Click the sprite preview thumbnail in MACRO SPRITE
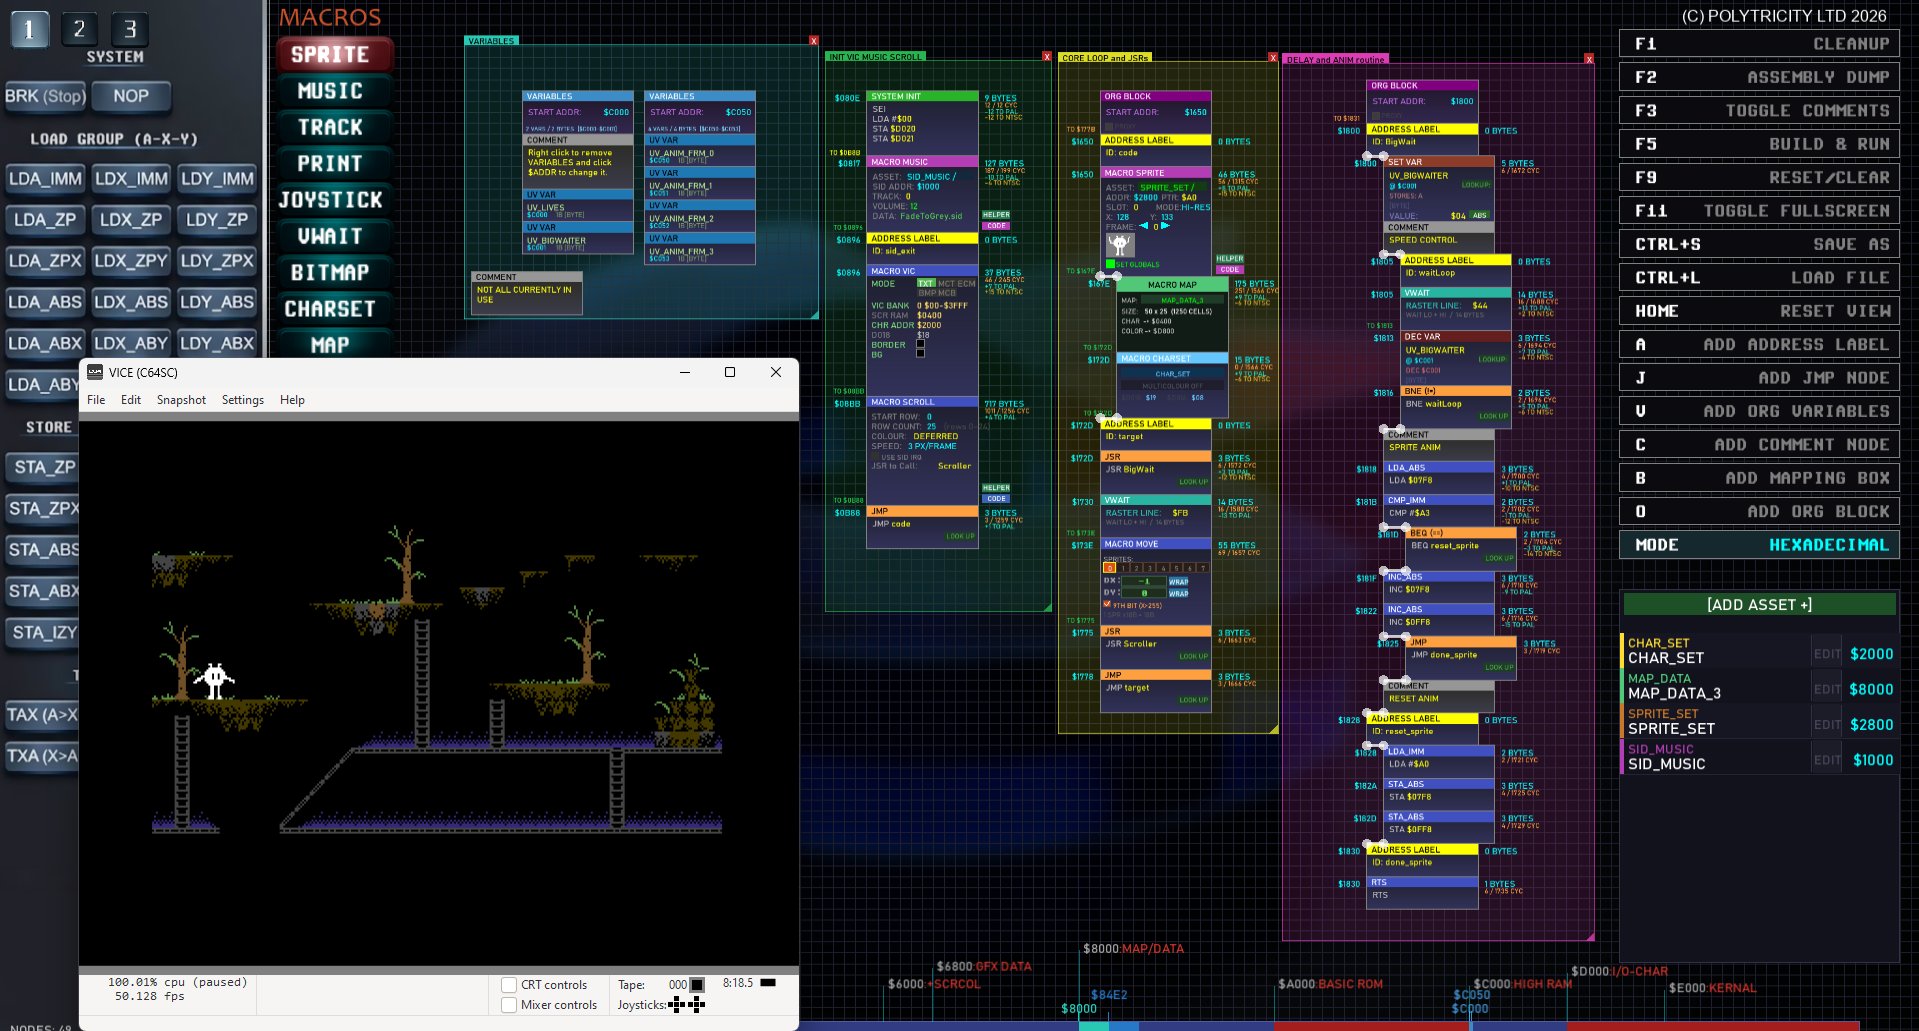Image resolution: width=1919 pixels, height=1031 pixels. [1120, 245]
